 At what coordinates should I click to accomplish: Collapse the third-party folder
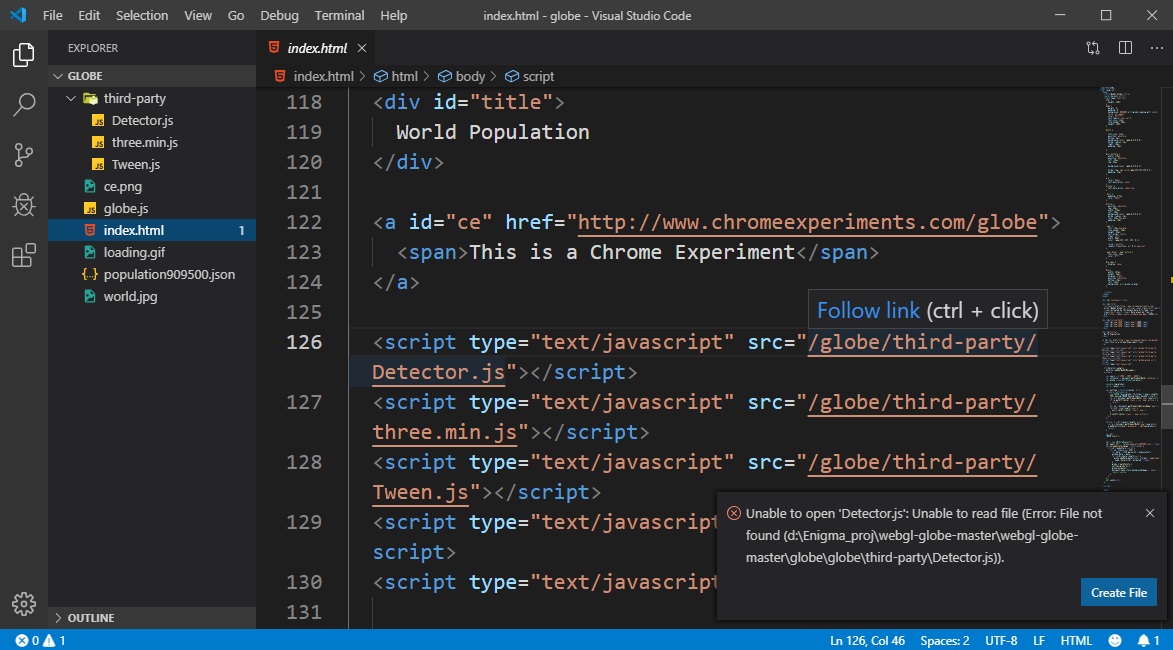coord(70,99)
